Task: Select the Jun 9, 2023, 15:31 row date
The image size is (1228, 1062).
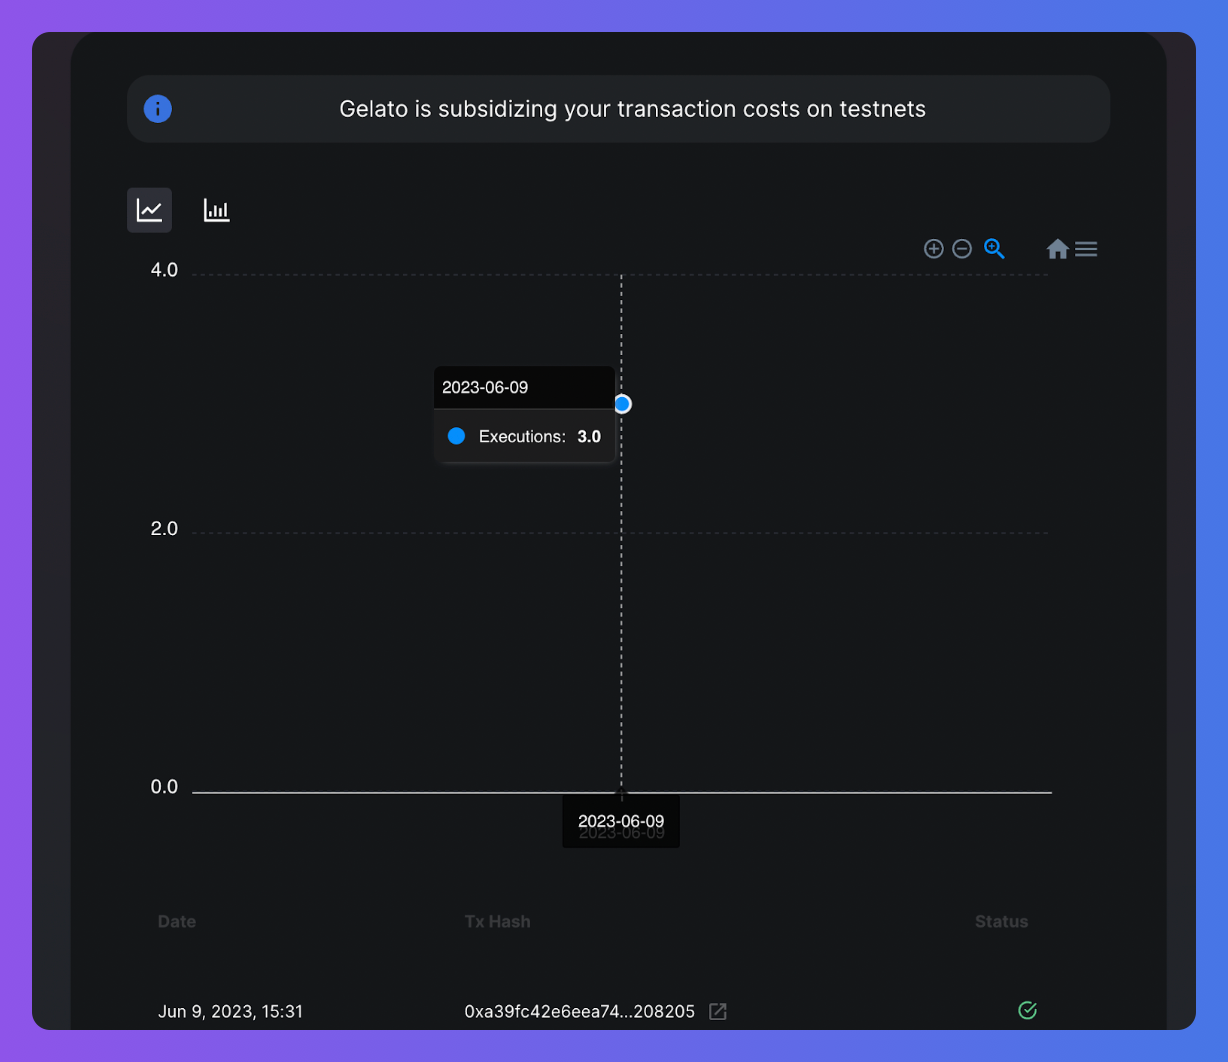Action: pos(230,1011)
